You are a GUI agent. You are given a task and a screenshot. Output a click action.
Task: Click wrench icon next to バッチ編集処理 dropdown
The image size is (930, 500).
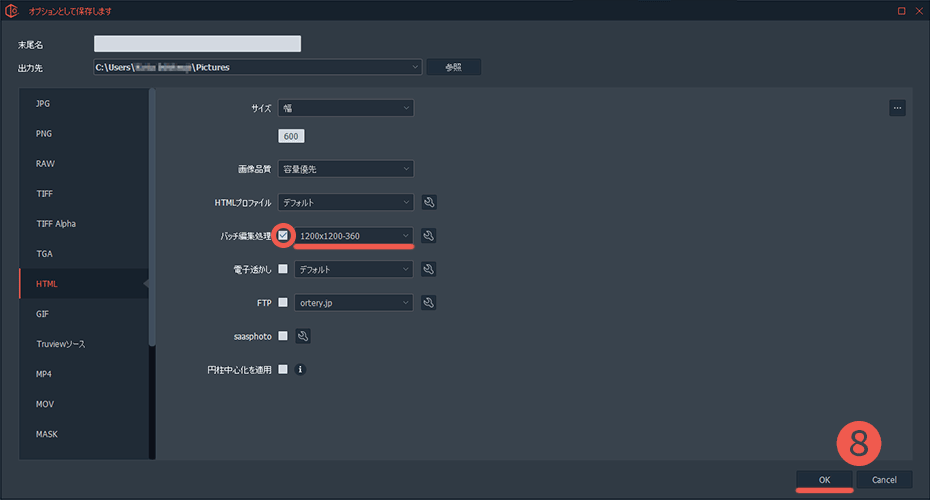(x=429, y=236)
